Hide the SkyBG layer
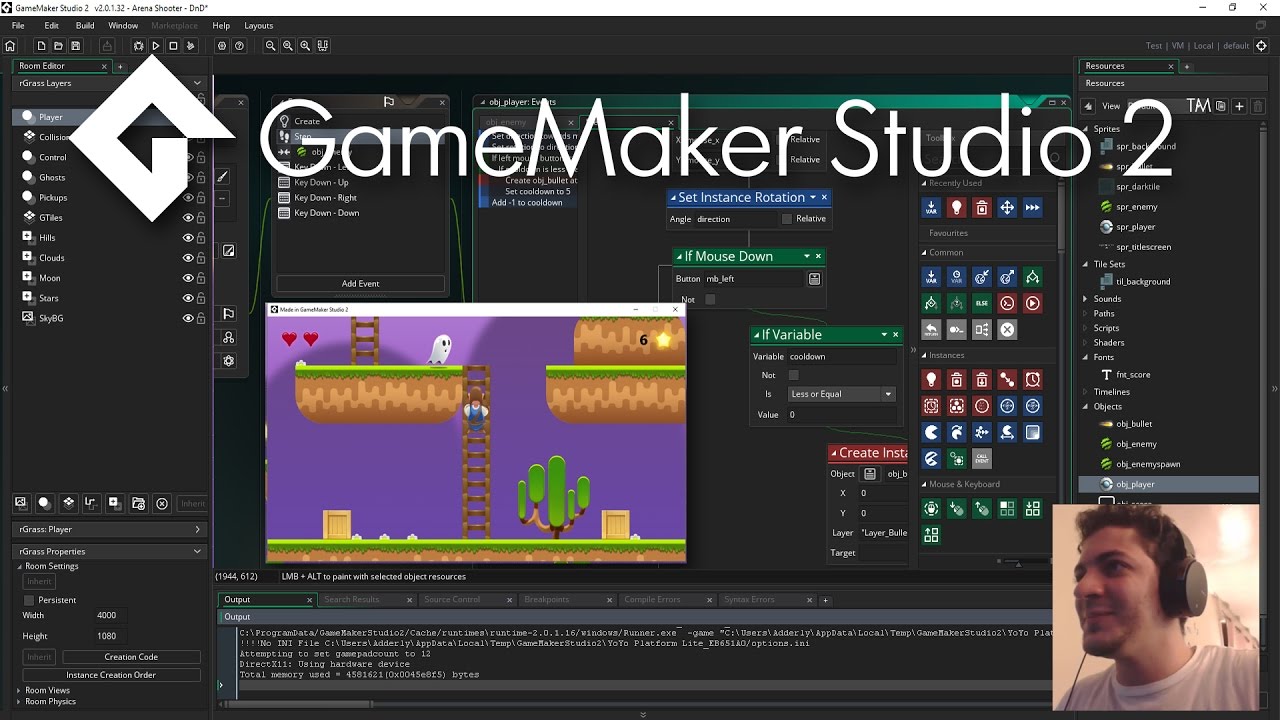1280x720 pixels. coord(188,318)
